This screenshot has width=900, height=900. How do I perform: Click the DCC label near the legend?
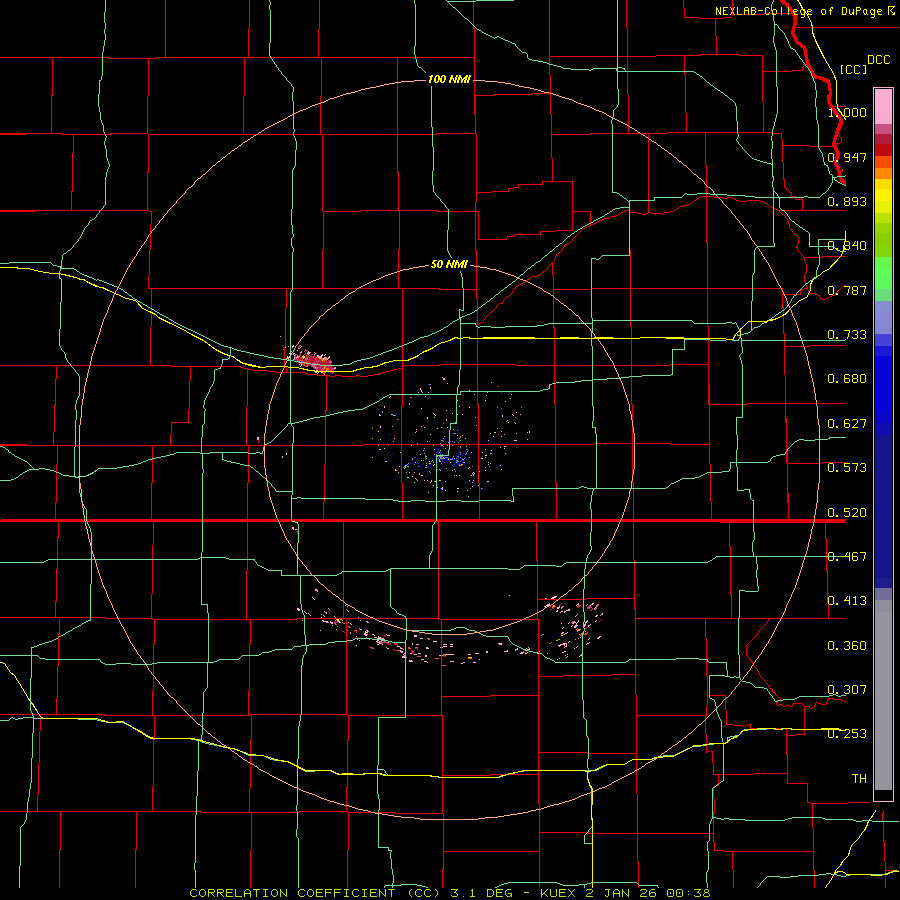878,60
